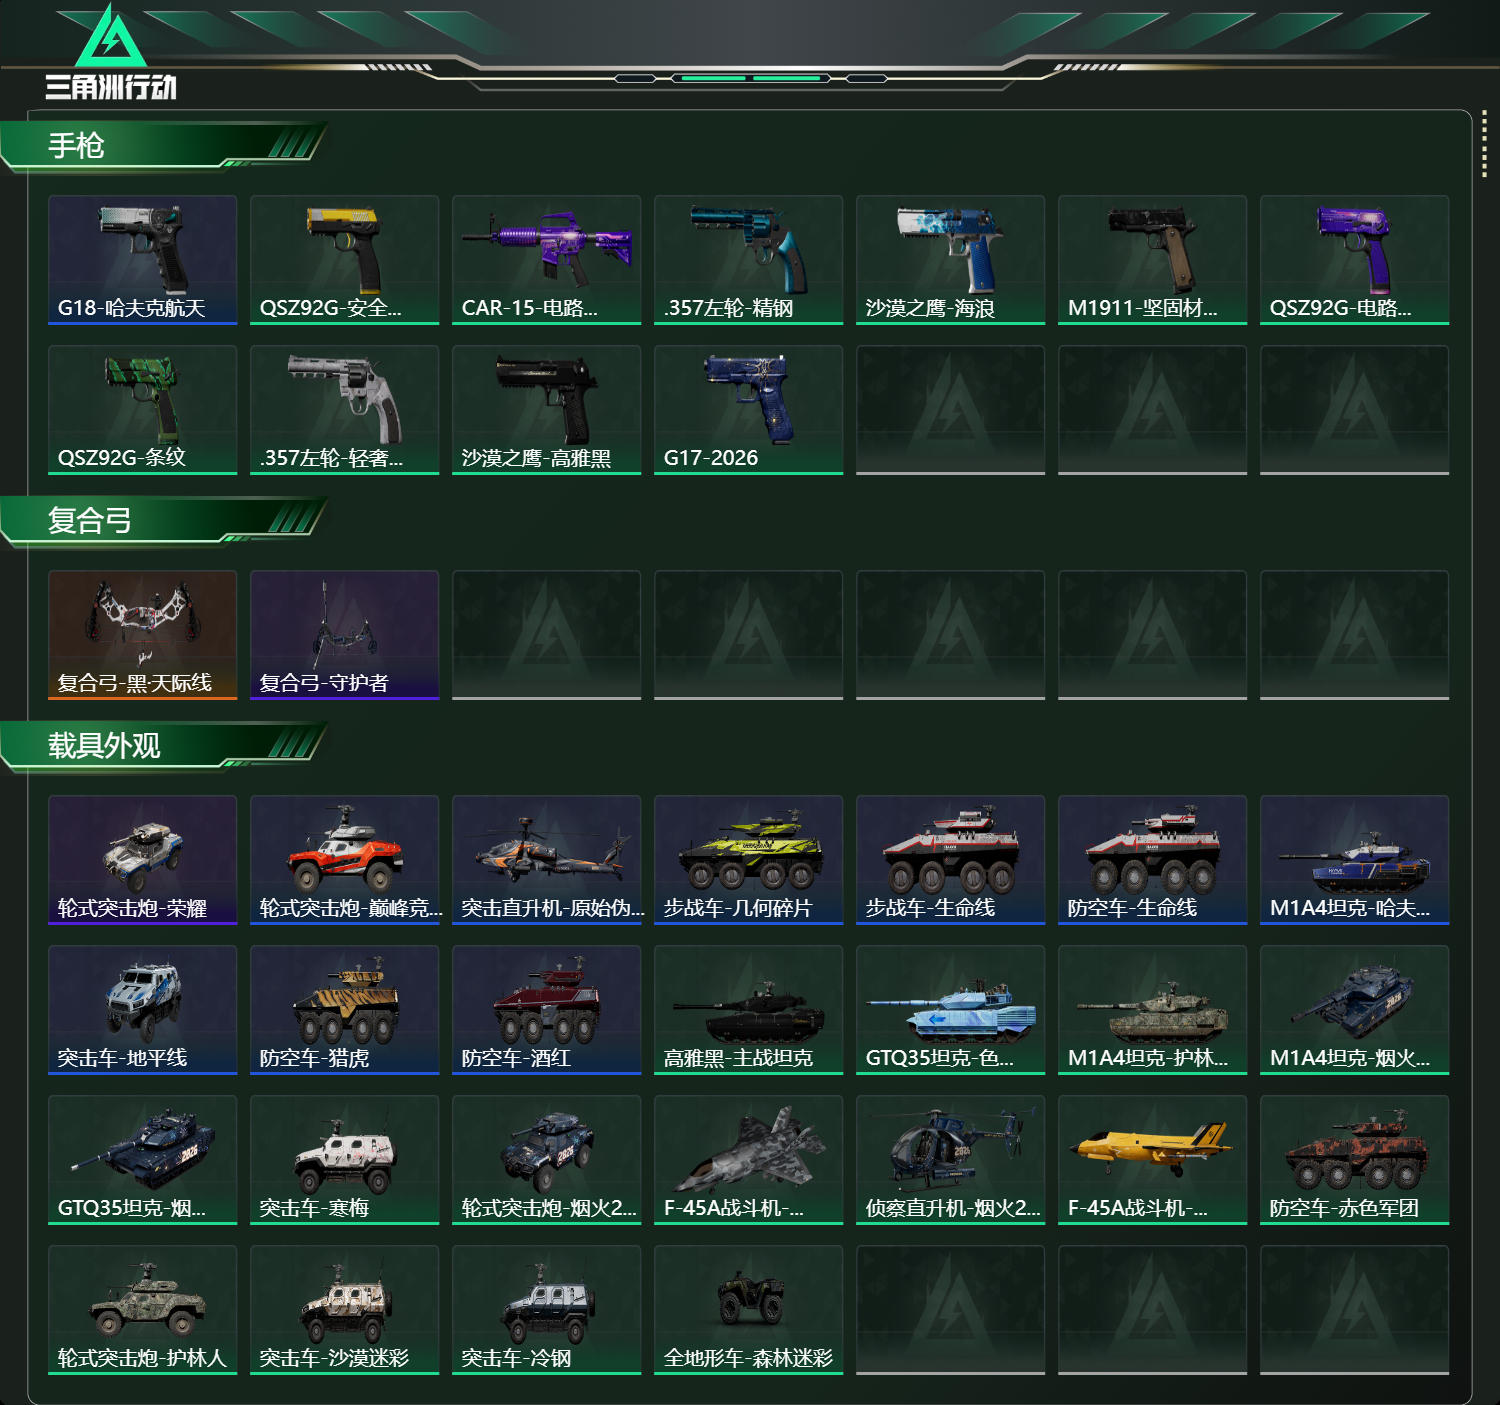Image resolution: width=1500 pixels, height=1405 pixels.
Task: Click the vertical scrollbar handle
Action: pyautogui.click(x=1484, y=145)
